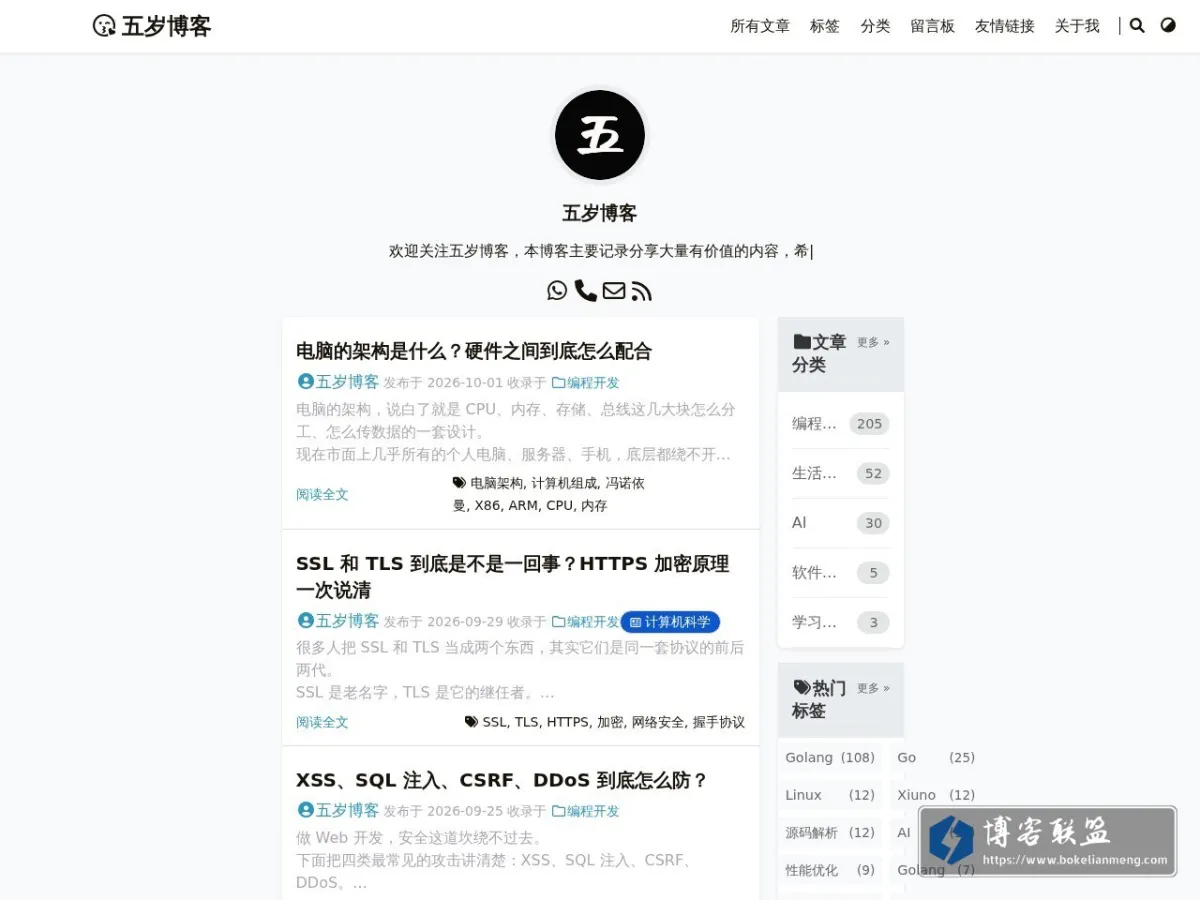Click 性能优化 (9) tag
The image size is (1200, 900).
(830, 870)
